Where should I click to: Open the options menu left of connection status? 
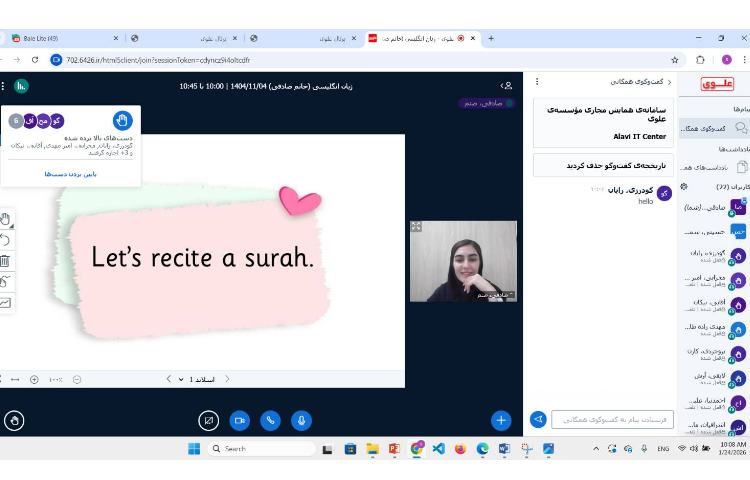tap(3, 86)
